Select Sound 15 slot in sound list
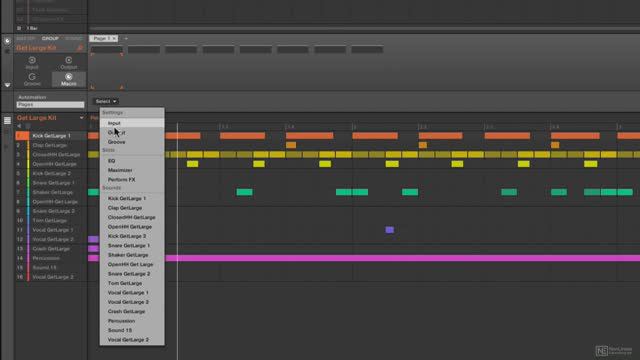Image resolution: width=640 pixels, height=360 pixels. click(44, 267)
